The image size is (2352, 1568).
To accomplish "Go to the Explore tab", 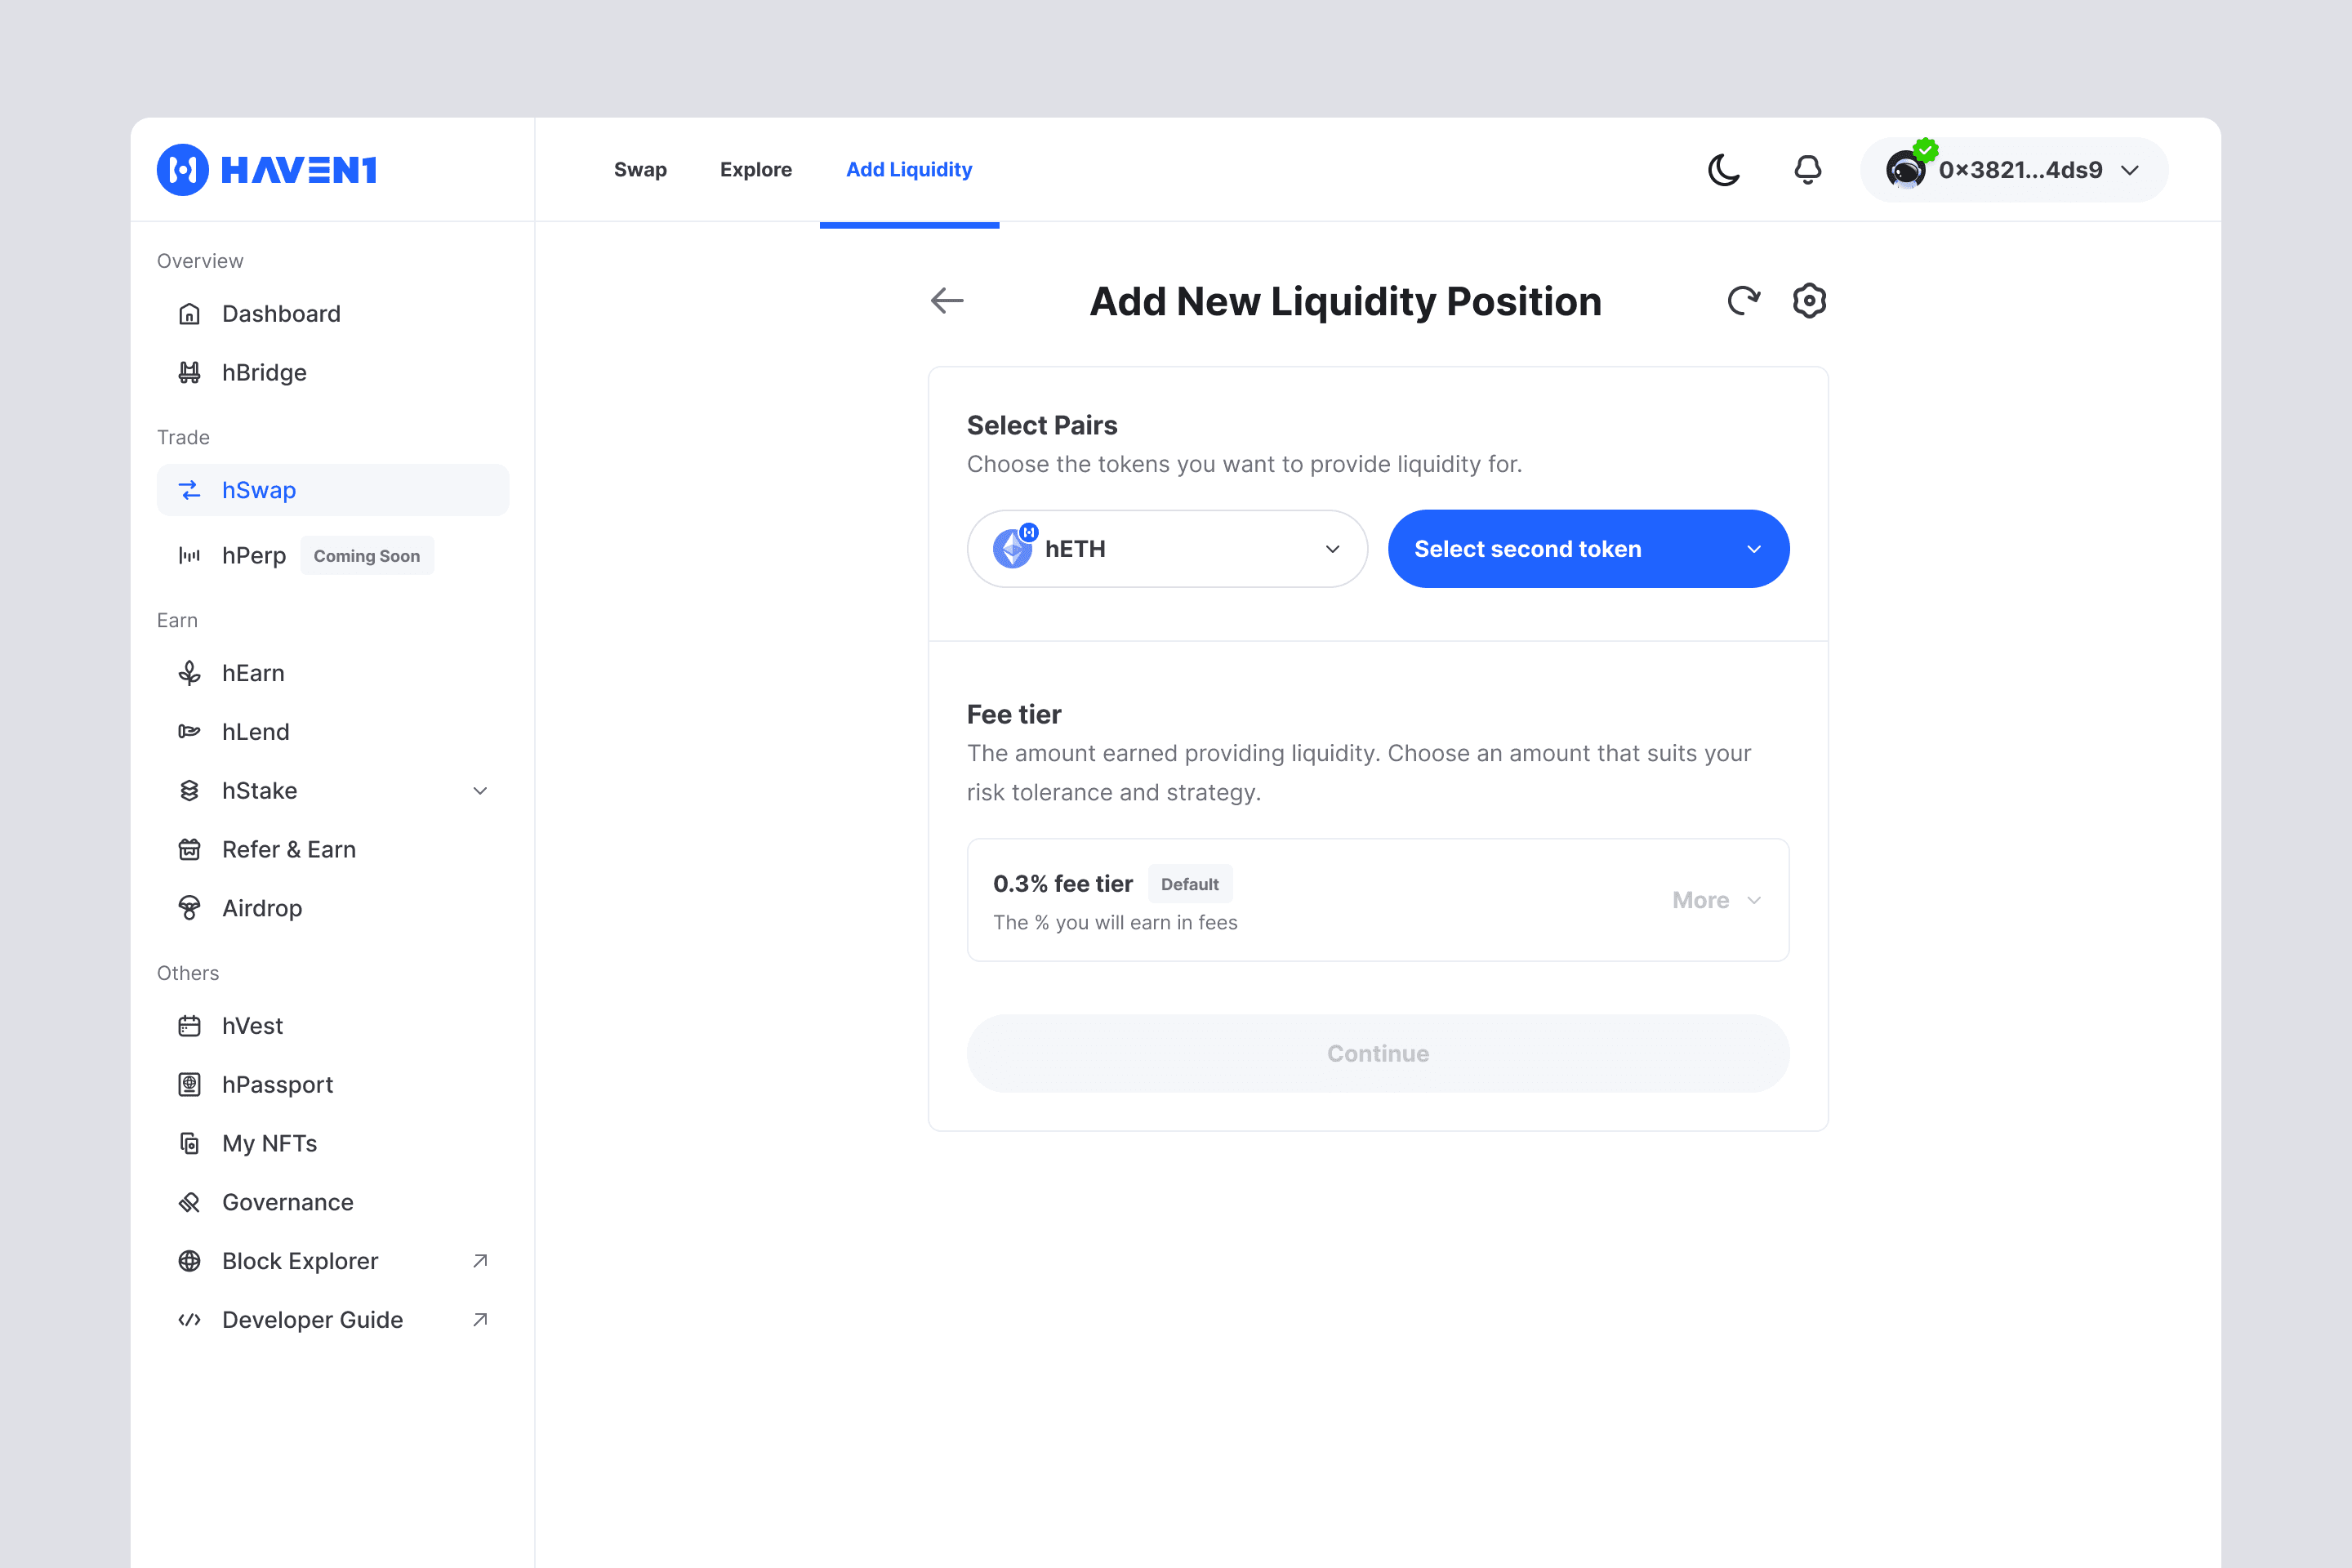I will click(755, 170).
